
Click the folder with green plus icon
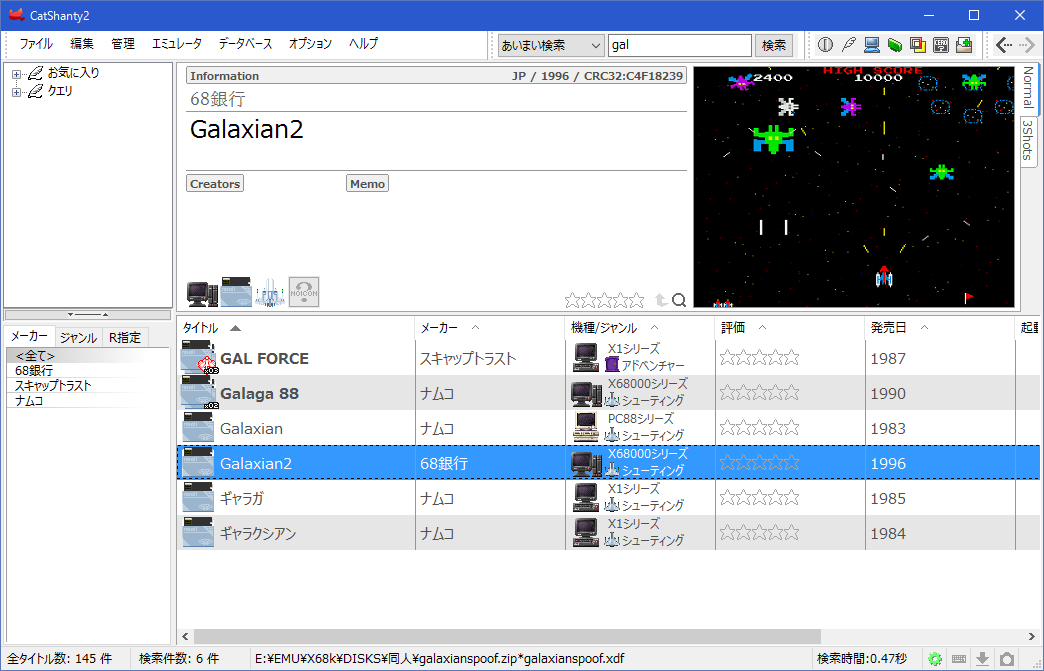964,45
